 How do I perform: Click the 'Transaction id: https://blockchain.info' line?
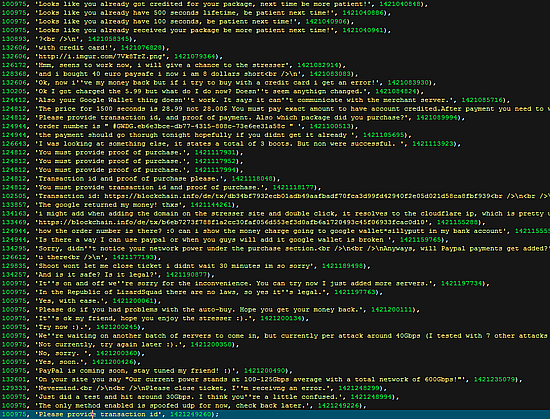click(x=276, y=196)
